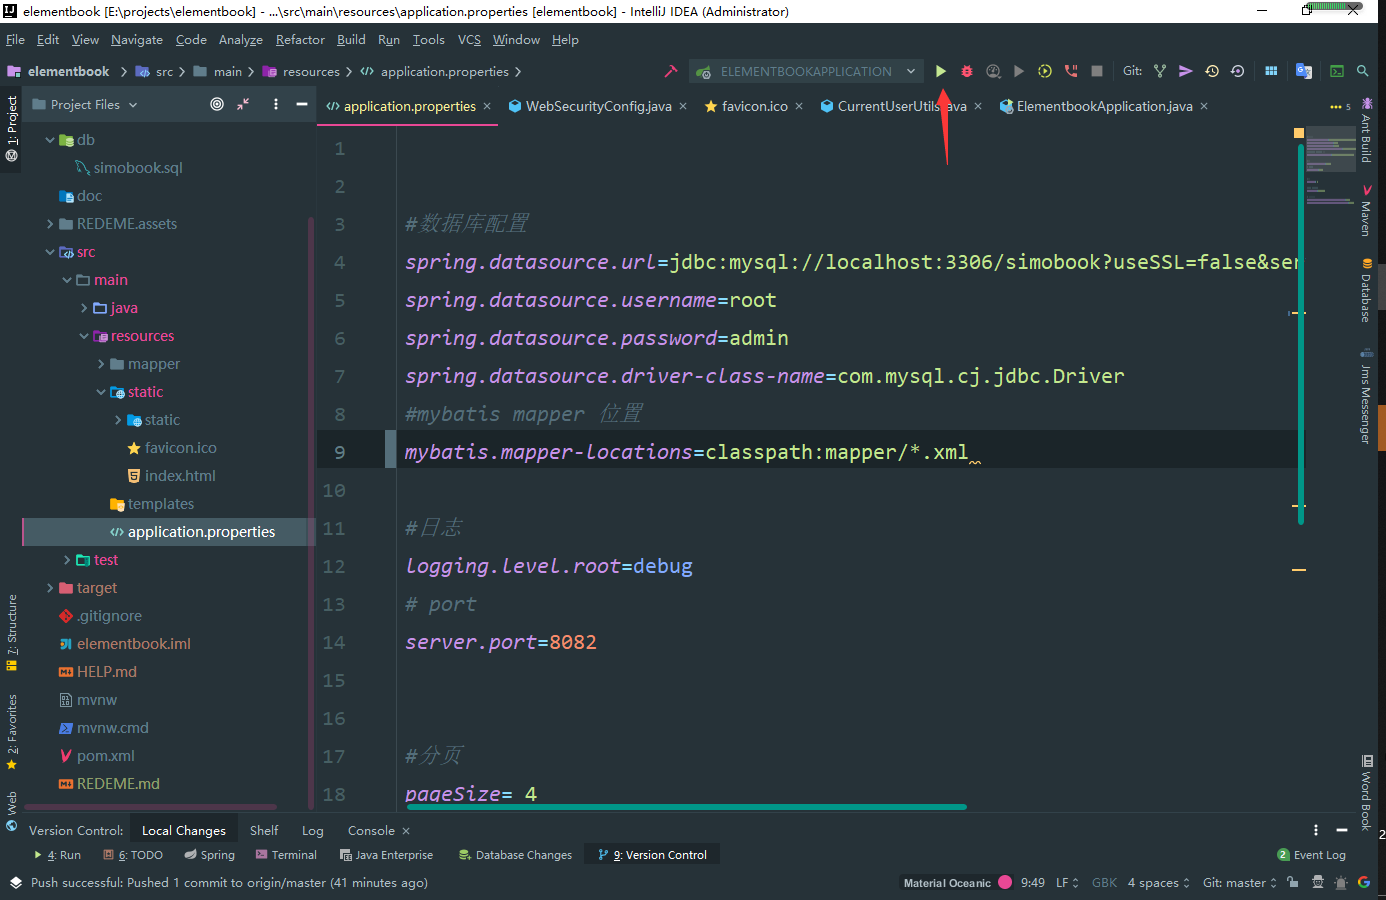
Task: Toggle the Database side tool window
Action: tap(1366, 290)
